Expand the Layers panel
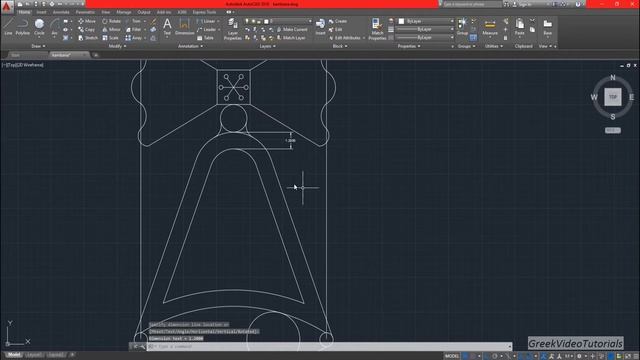 point(267,46)
